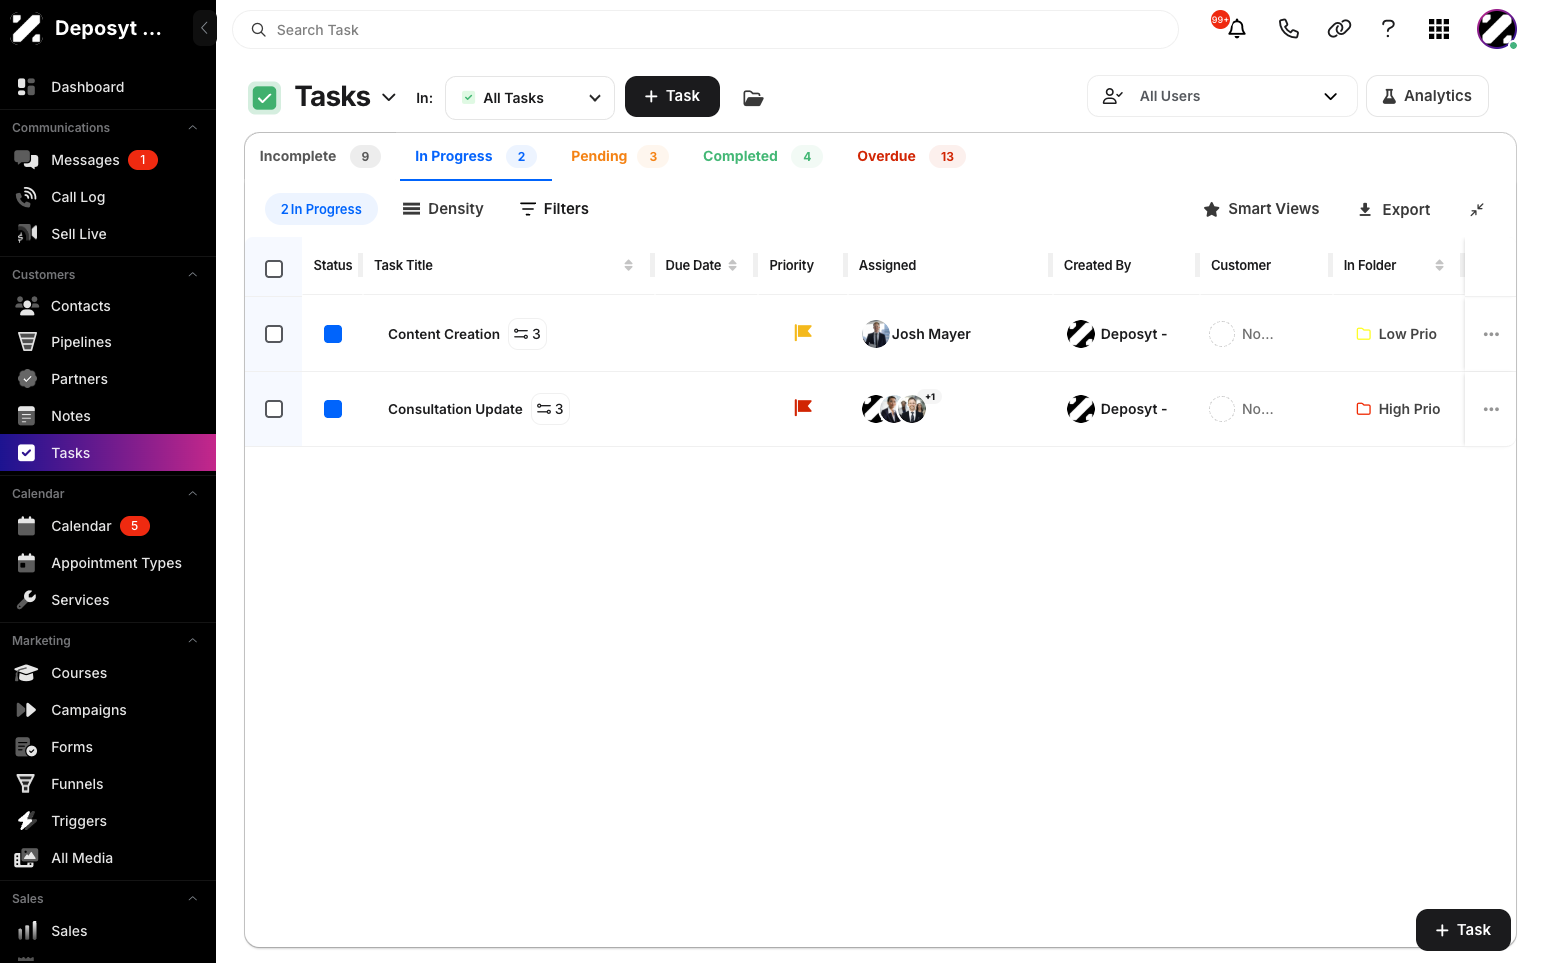Check the Consultation Update row checkbox
Screen dimensions: 1541x963
click(x=274, y=409)
